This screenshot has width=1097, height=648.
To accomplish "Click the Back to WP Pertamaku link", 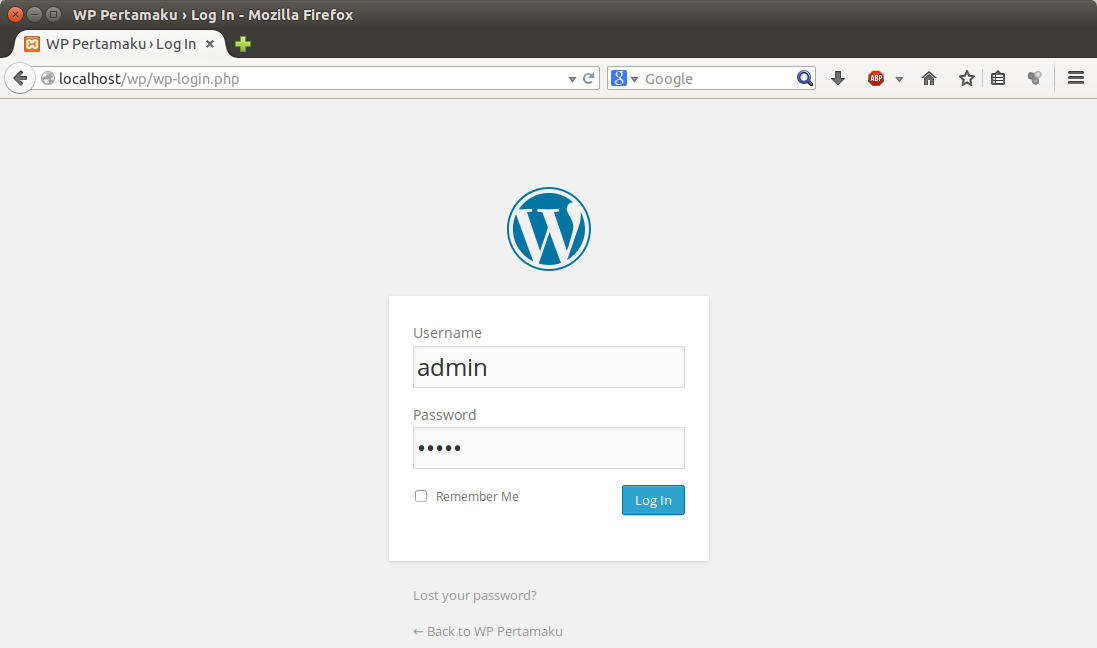I will point(487,631).
